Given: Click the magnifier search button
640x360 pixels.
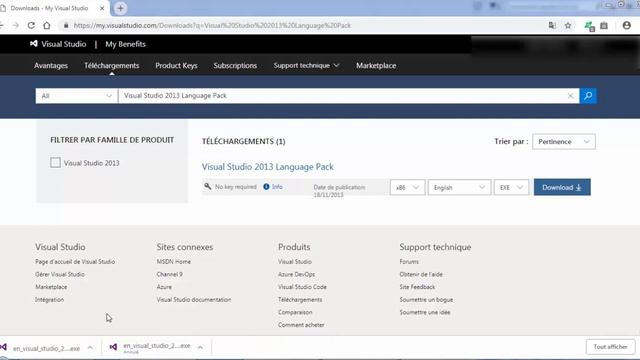Looking at the screenshot, I should (x=588, y=96).
